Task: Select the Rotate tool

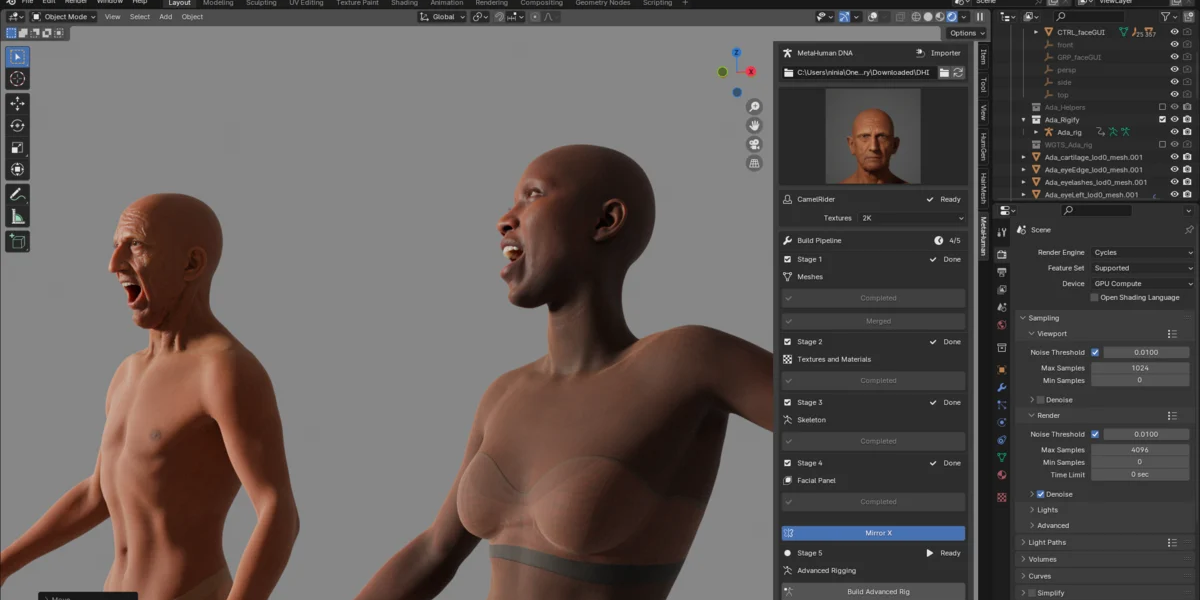Action: click(x=17, y=125)
